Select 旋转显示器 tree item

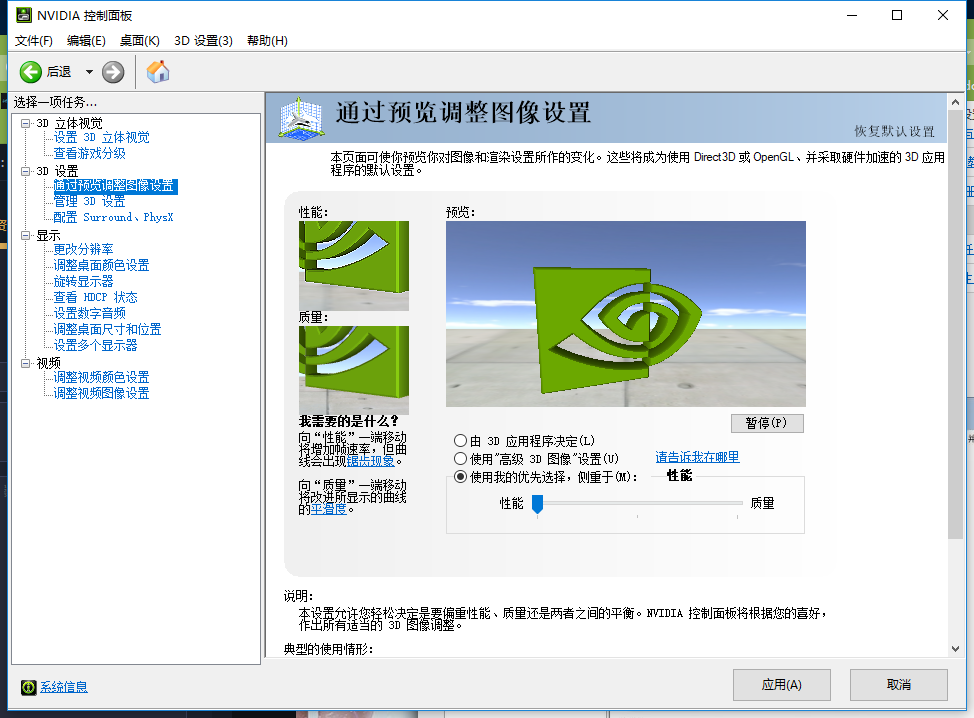[83, 281]
